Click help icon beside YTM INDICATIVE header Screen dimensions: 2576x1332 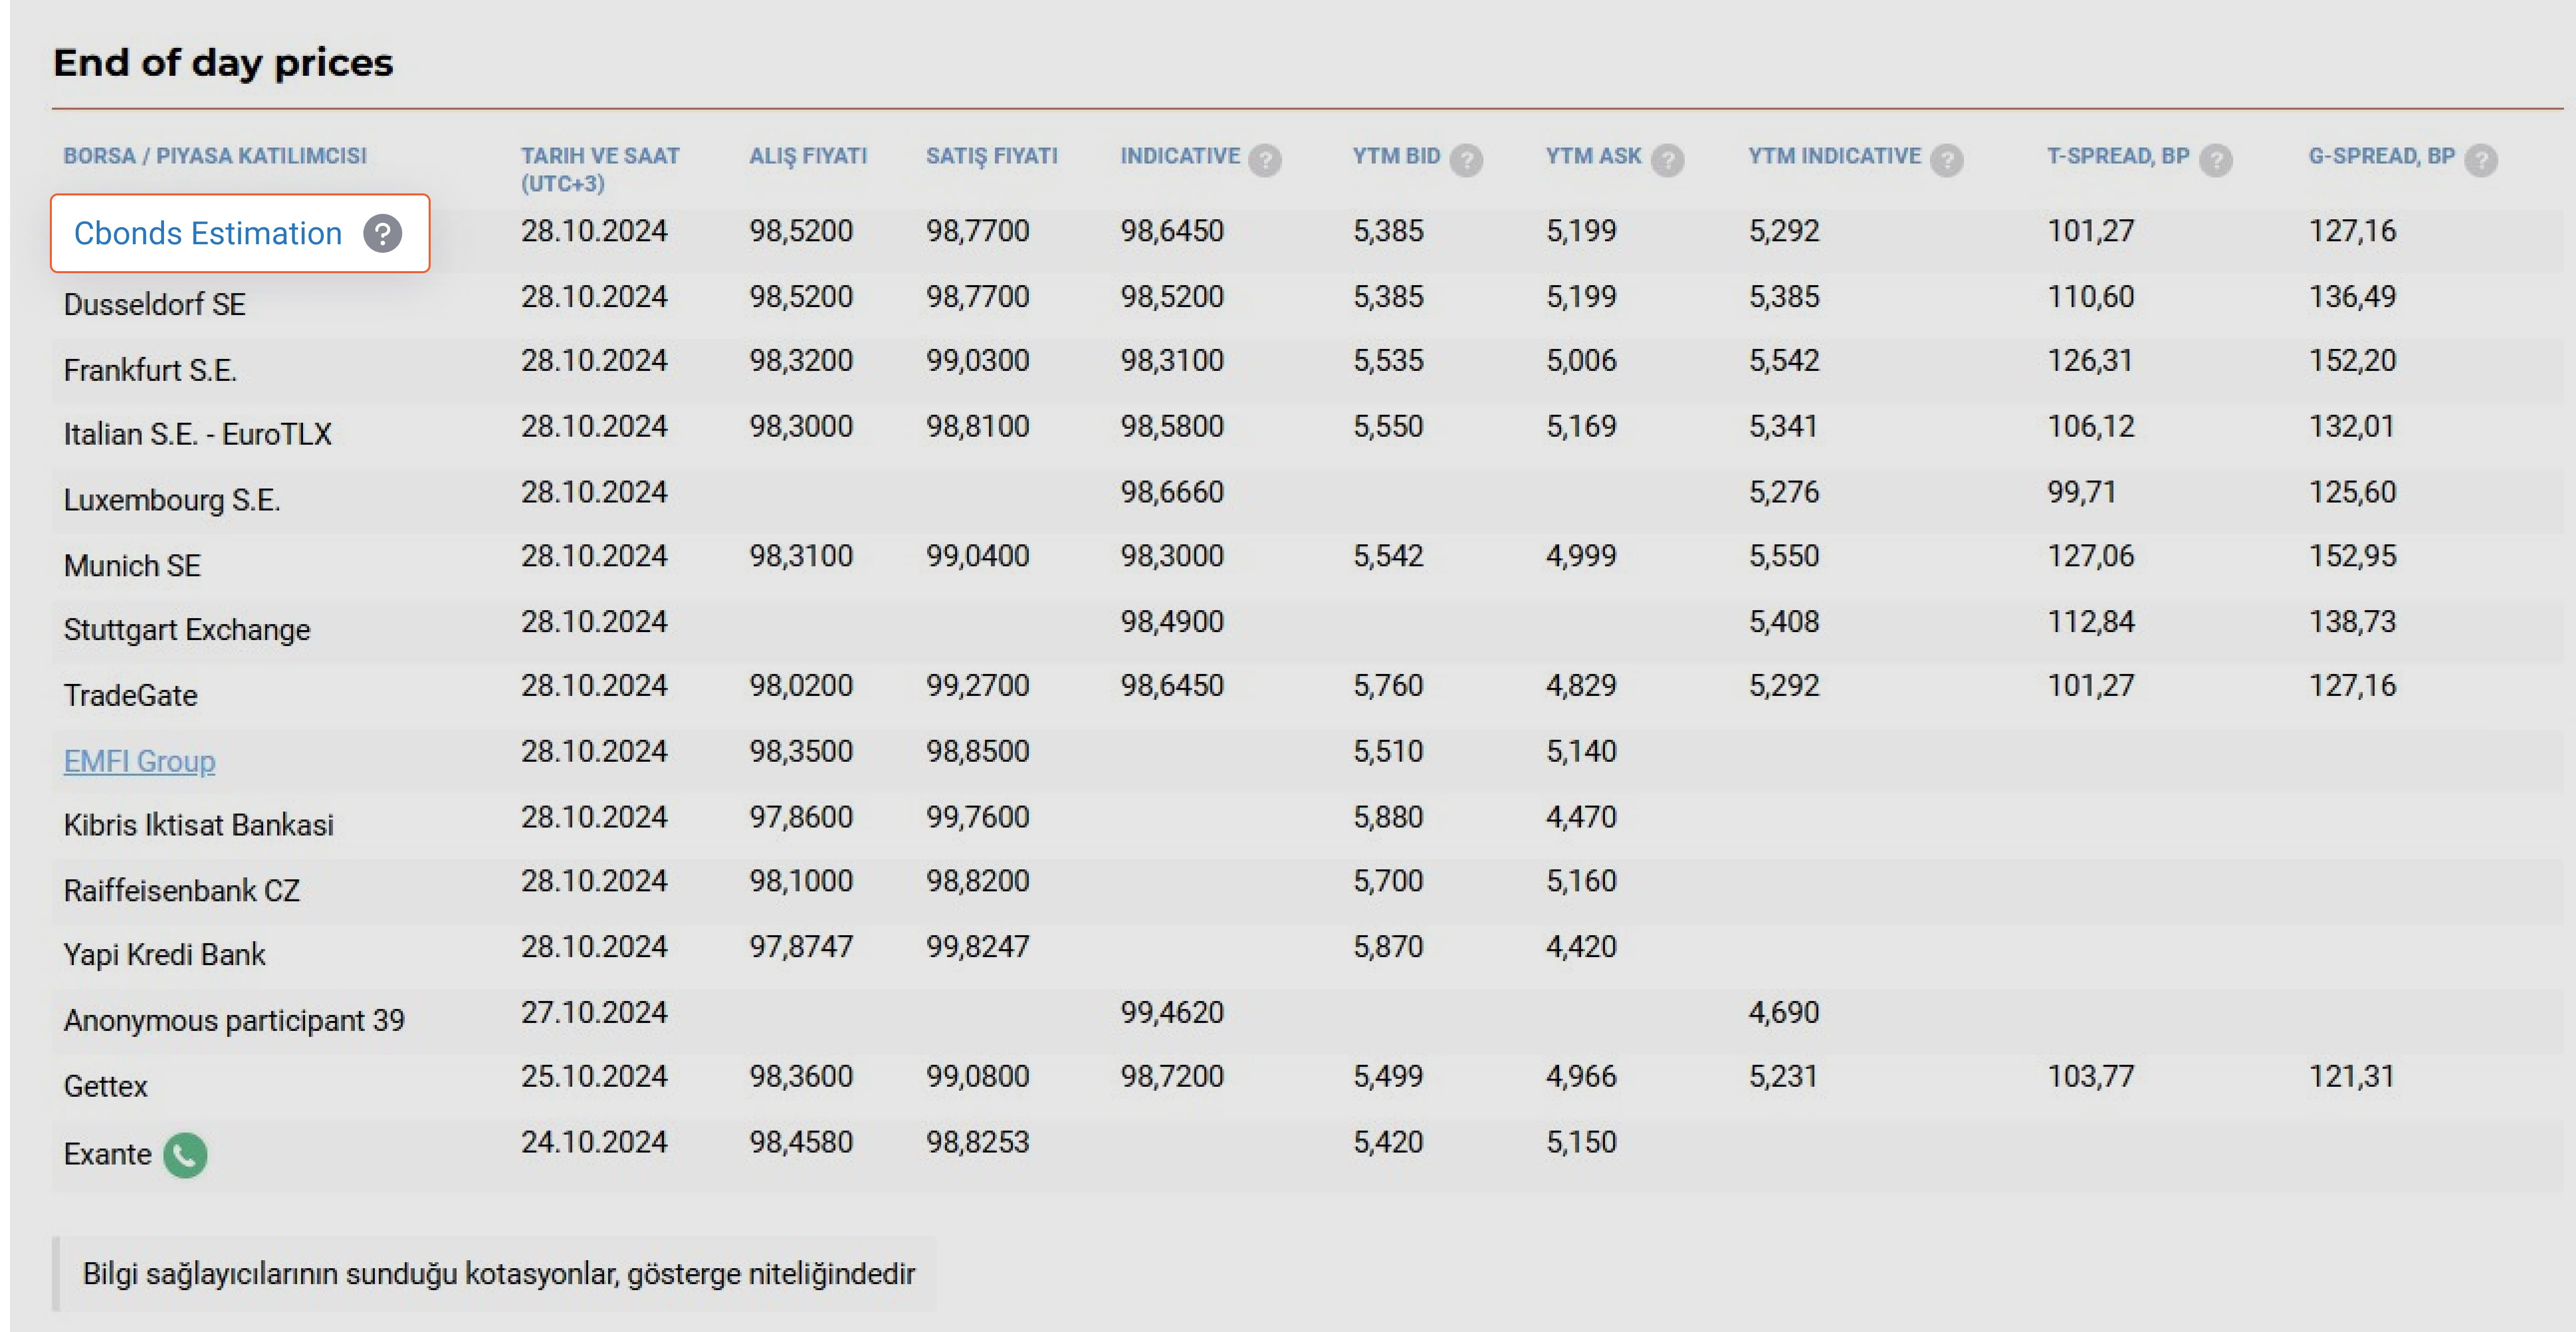1946,159
